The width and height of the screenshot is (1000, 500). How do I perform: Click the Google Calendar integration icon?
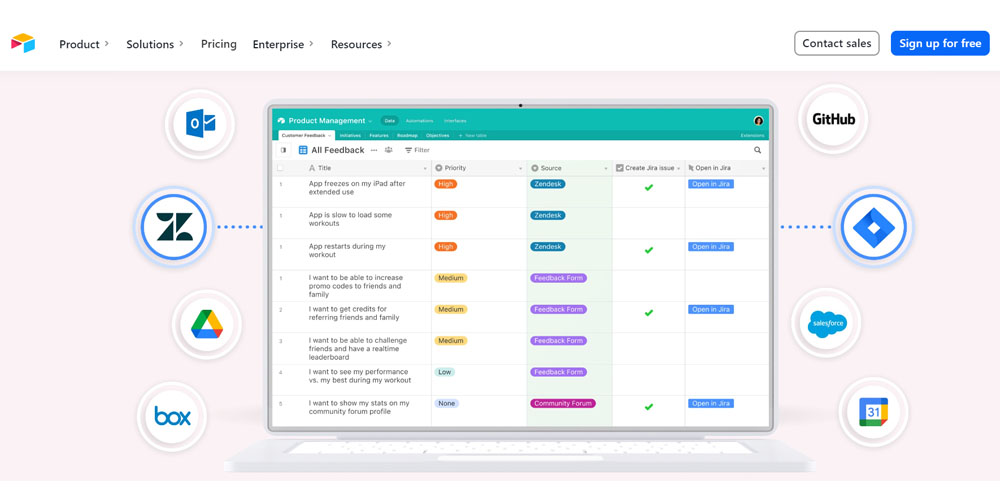coord(873,412)
